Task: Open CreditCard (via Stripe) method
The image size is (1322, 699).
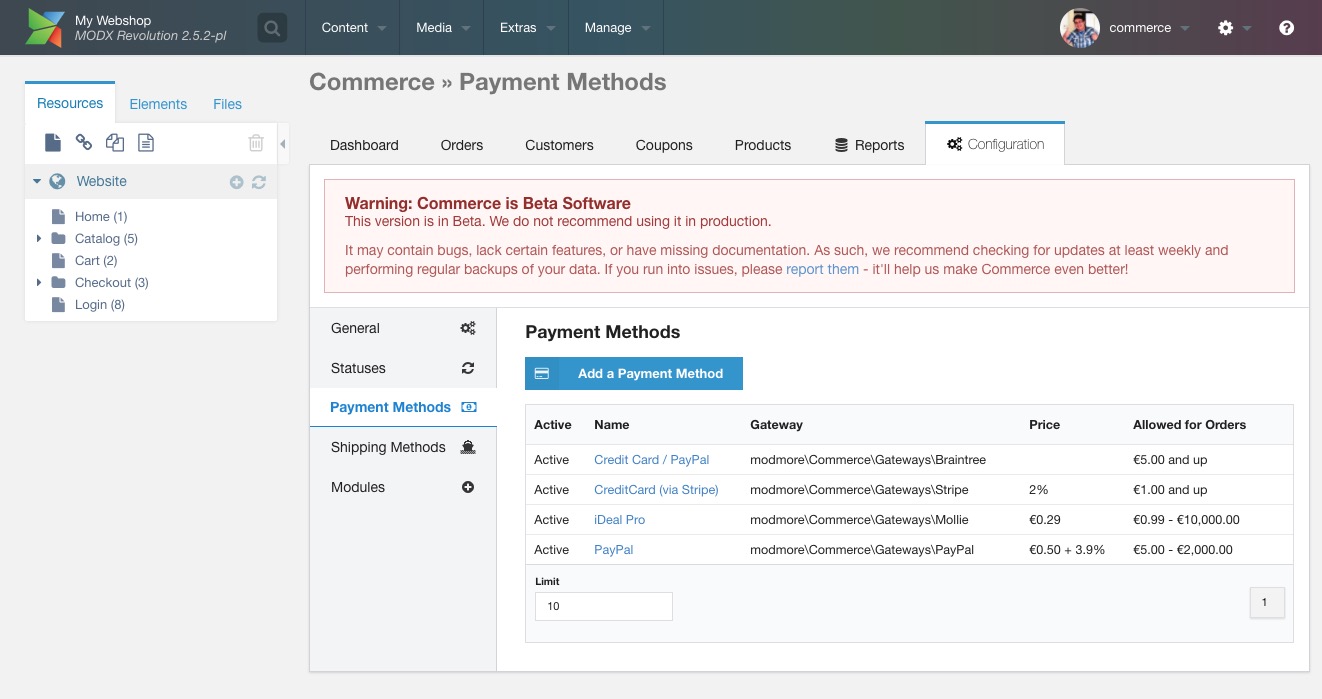Action: click(656, 490)
